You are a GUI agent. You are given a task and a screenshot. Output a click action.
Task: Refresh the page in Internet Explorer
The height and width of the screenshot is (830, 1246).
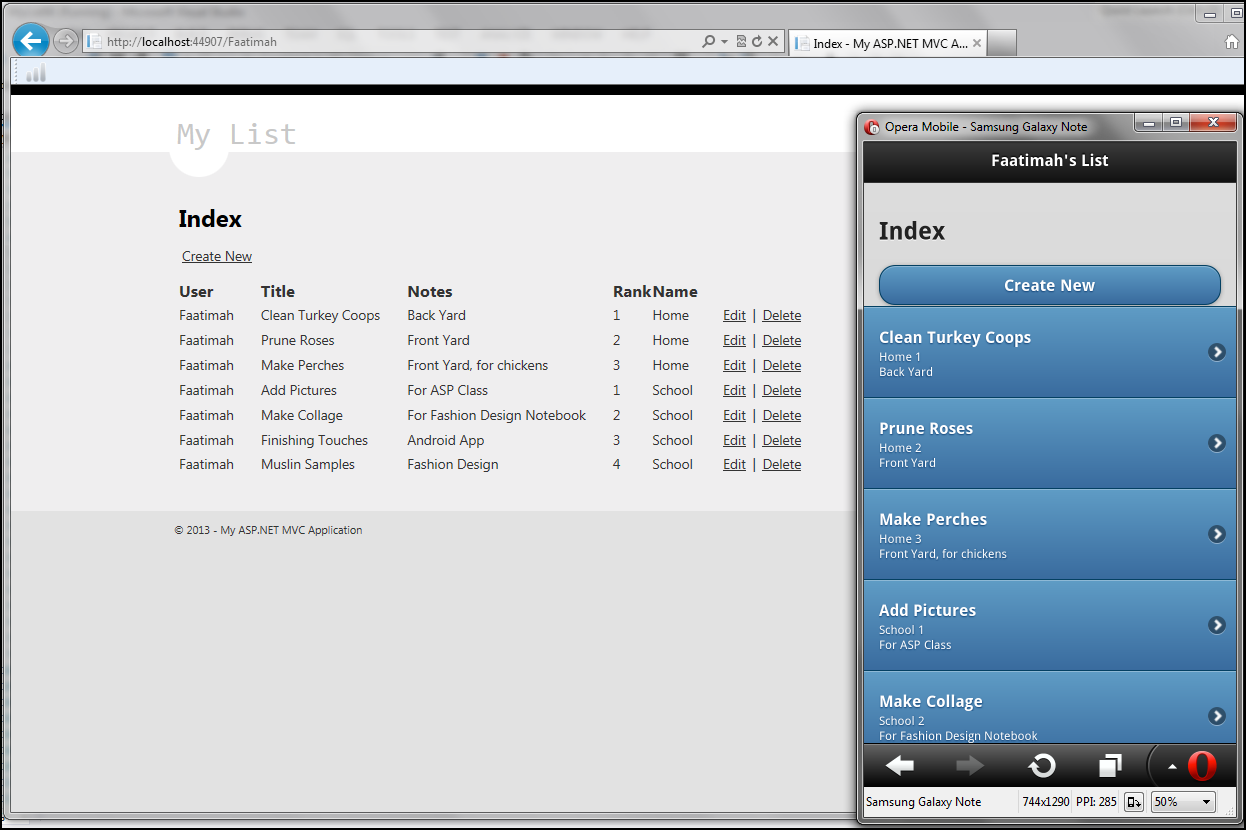coord(757,42)
